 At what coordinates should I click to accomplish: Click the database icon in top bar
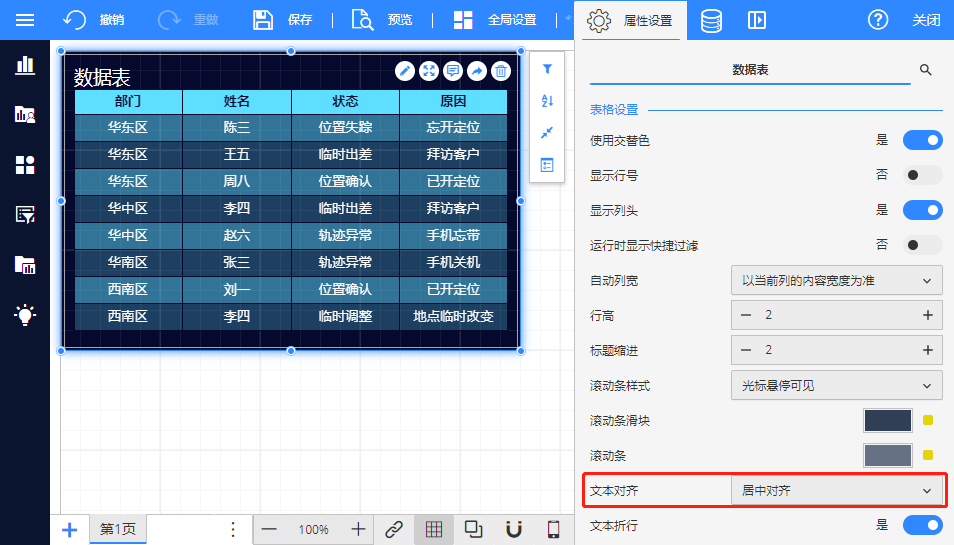coord(711,20)
